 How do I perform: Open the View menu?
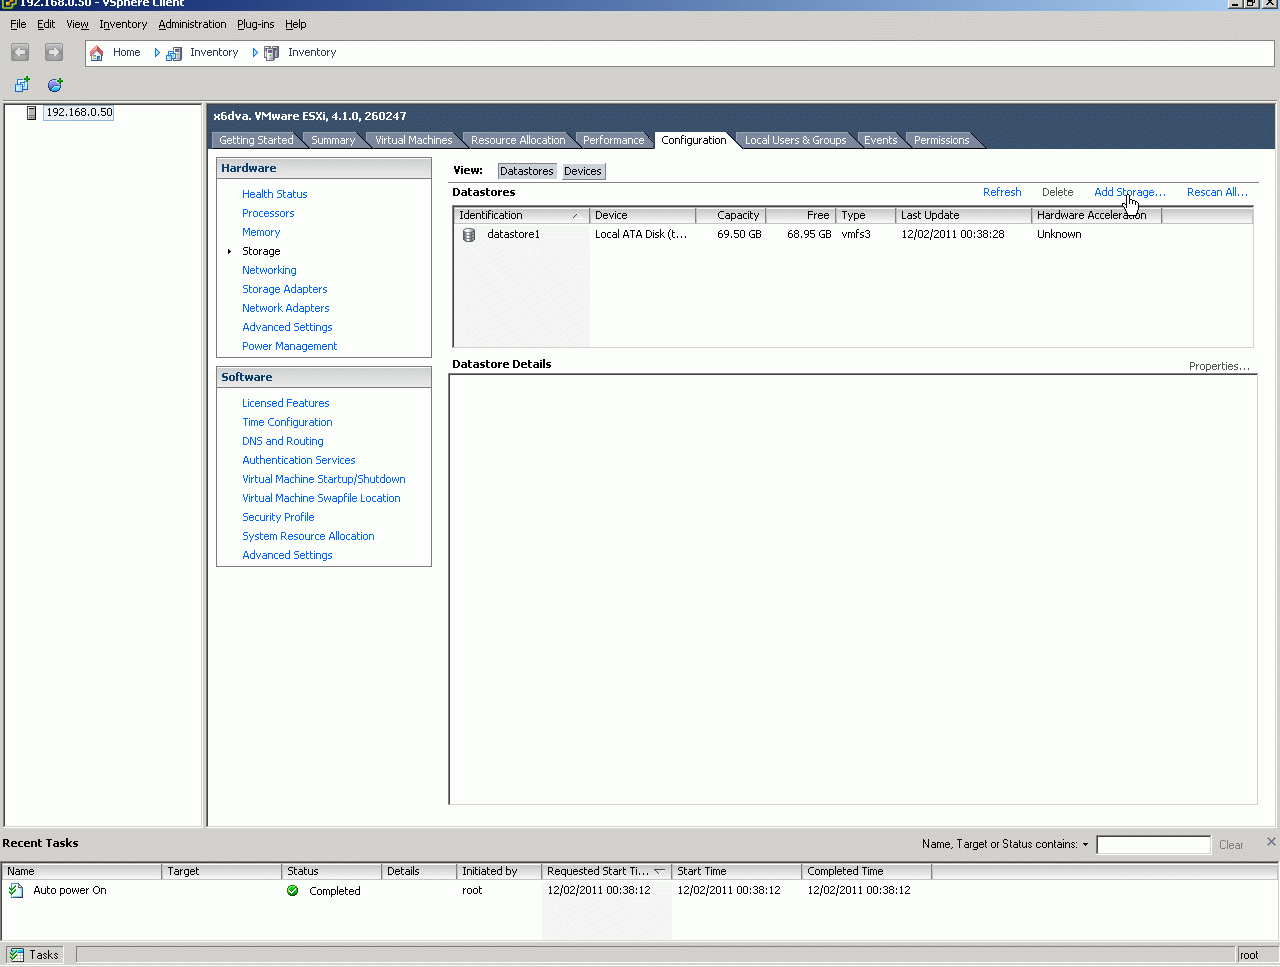pos(77,24)
